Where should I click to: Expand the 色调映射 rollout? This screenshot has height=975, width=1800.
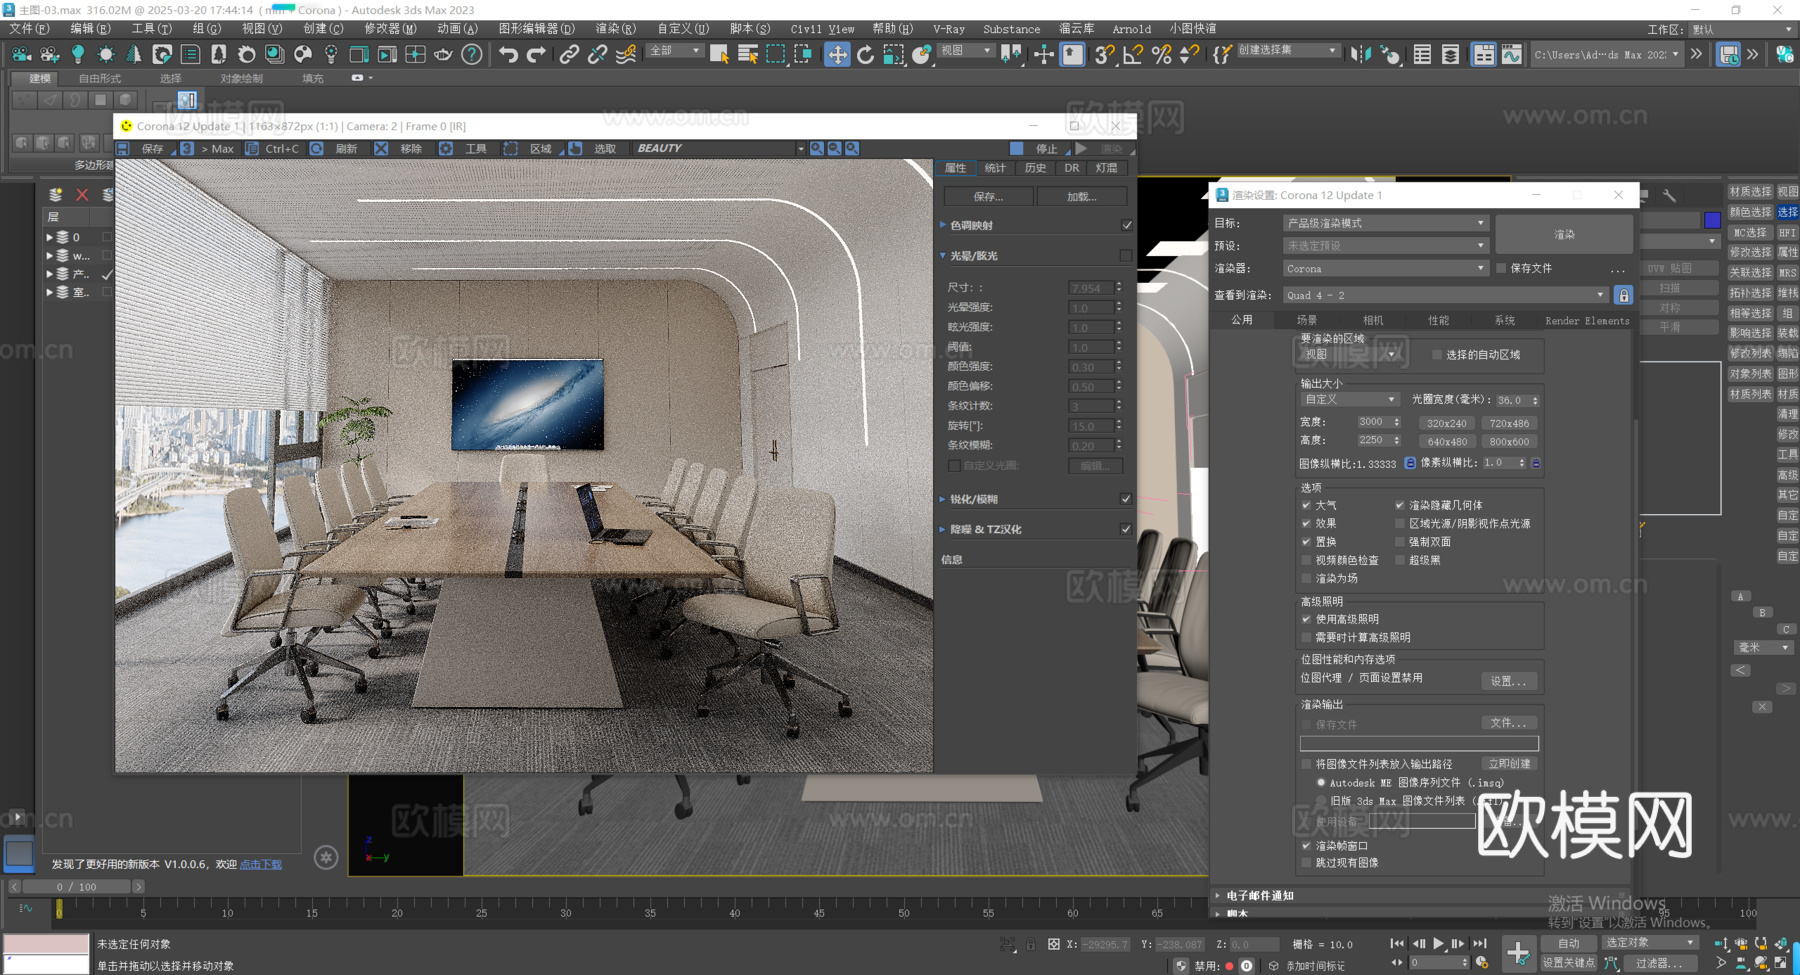tap(943, 225)
